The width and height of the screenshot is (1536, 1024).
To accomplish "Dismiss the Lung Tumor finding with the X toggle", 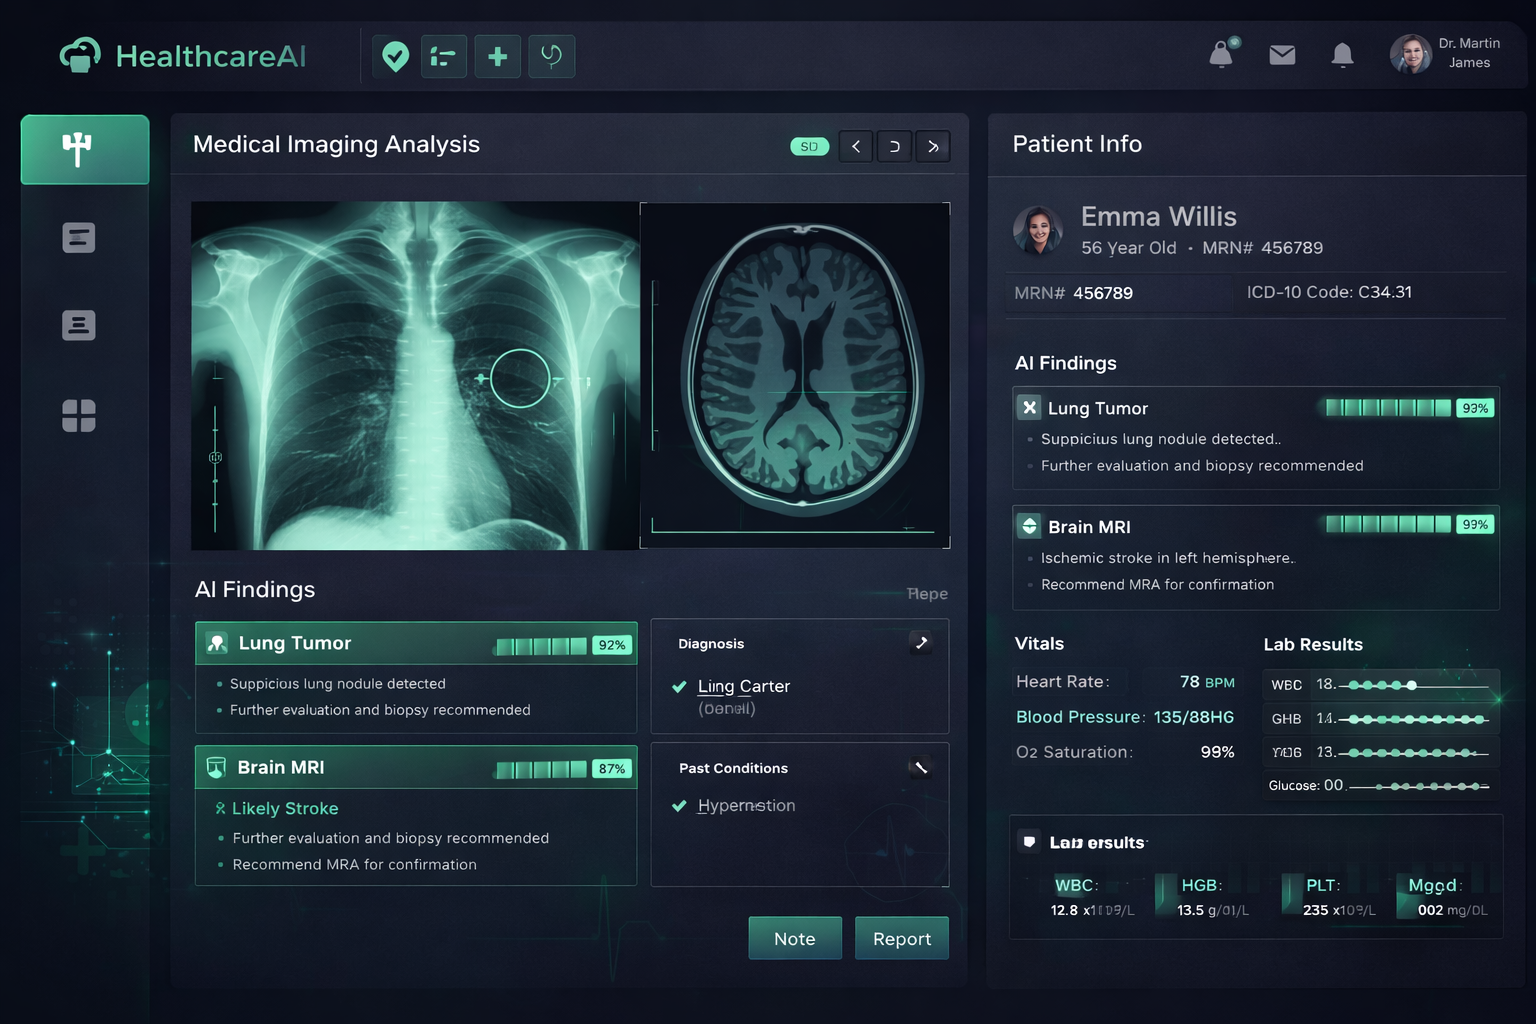I will click(1029, 407).
